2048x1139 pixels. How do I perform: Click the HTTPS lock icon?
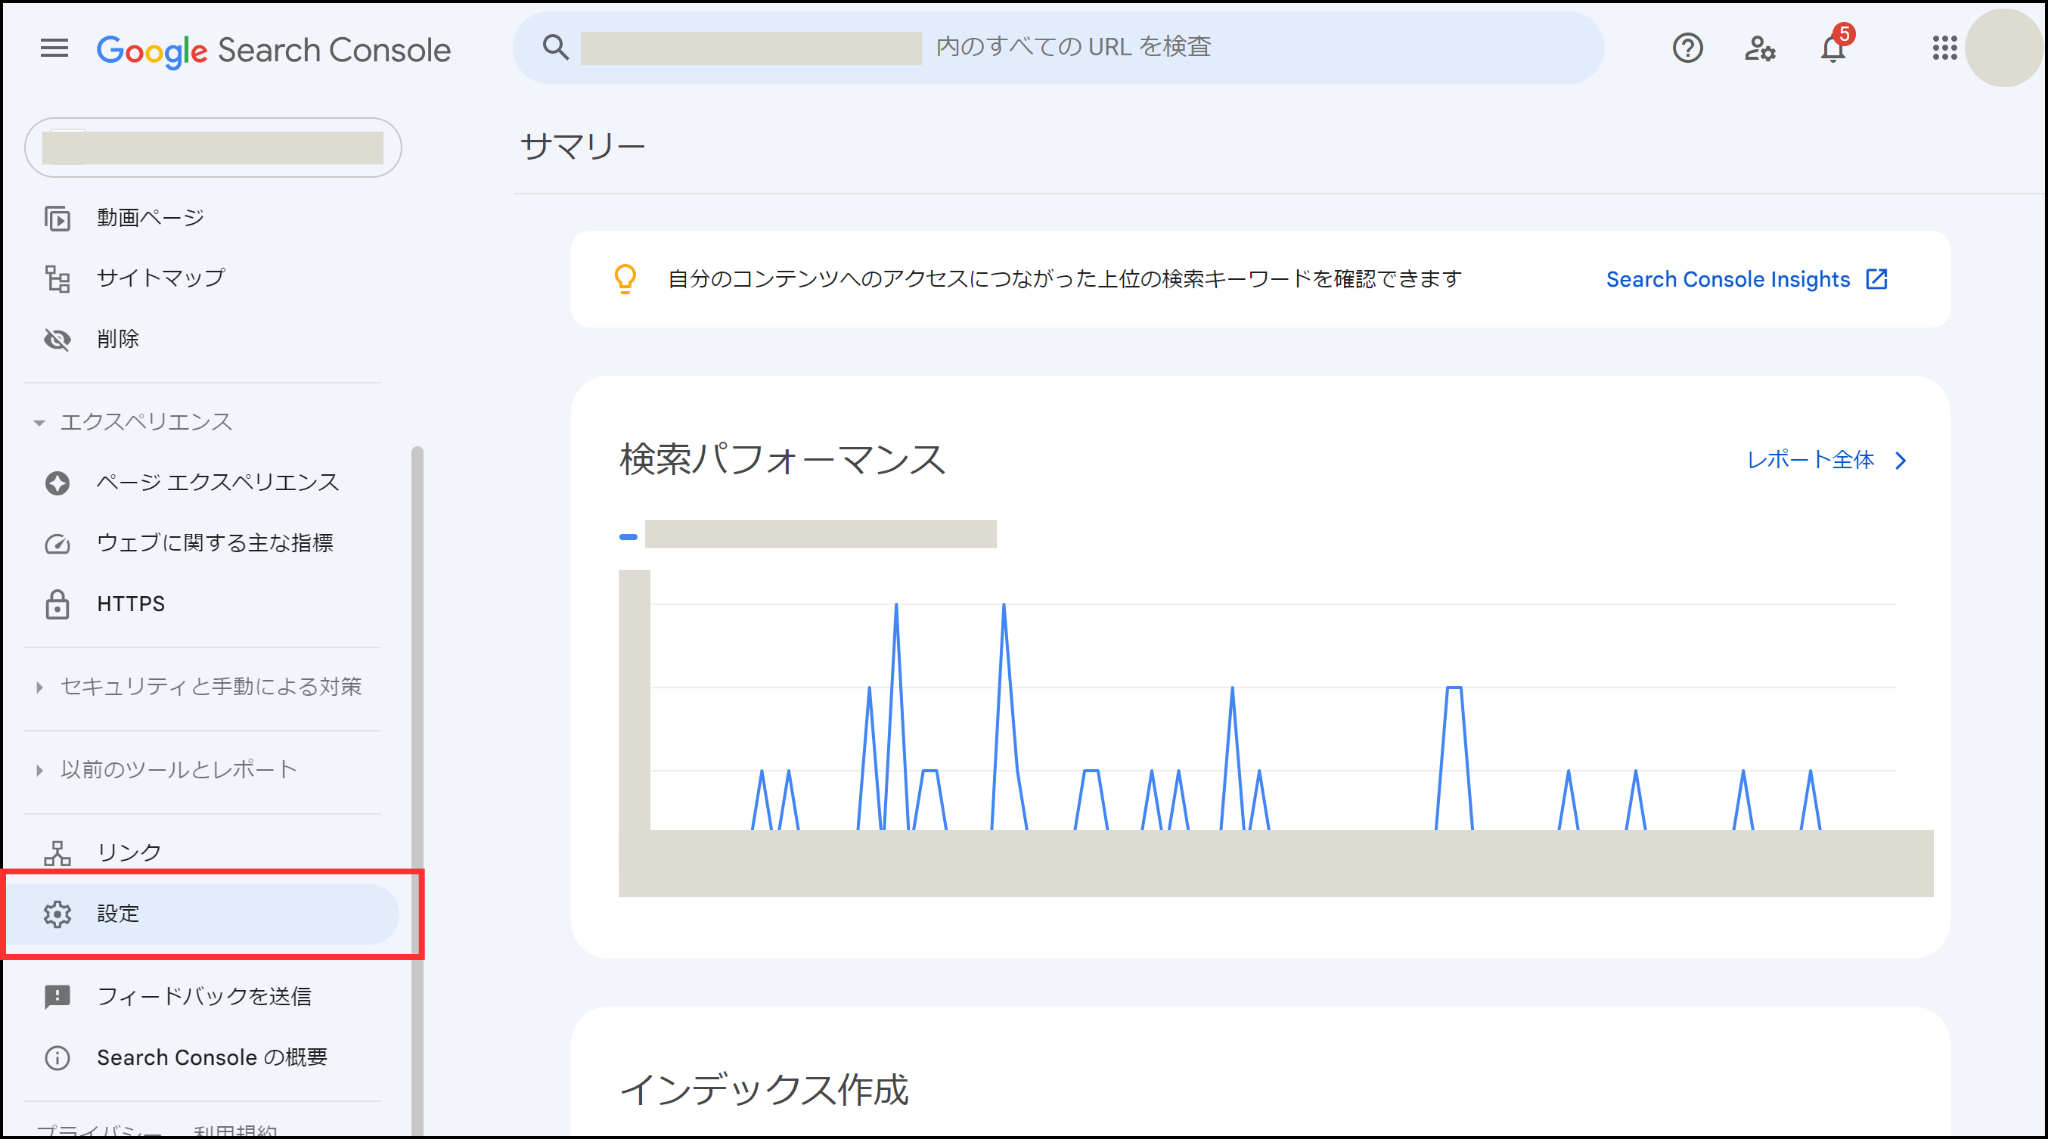tap(58, 604)
